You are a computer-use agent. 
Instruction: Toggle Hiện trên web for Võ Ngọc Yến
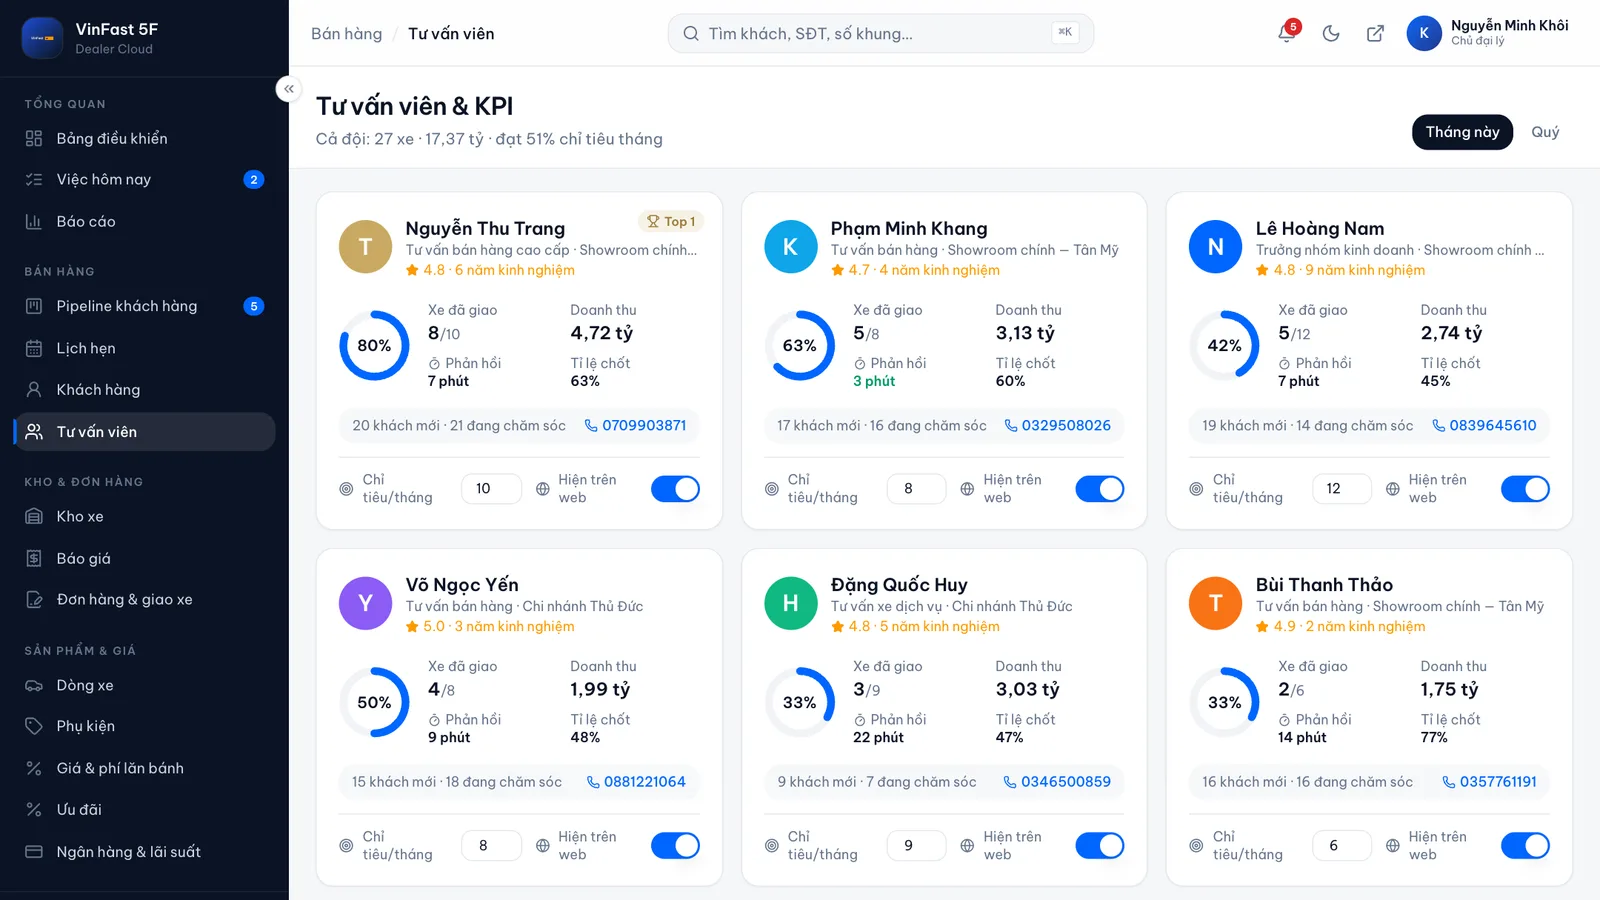pos(675,845)
